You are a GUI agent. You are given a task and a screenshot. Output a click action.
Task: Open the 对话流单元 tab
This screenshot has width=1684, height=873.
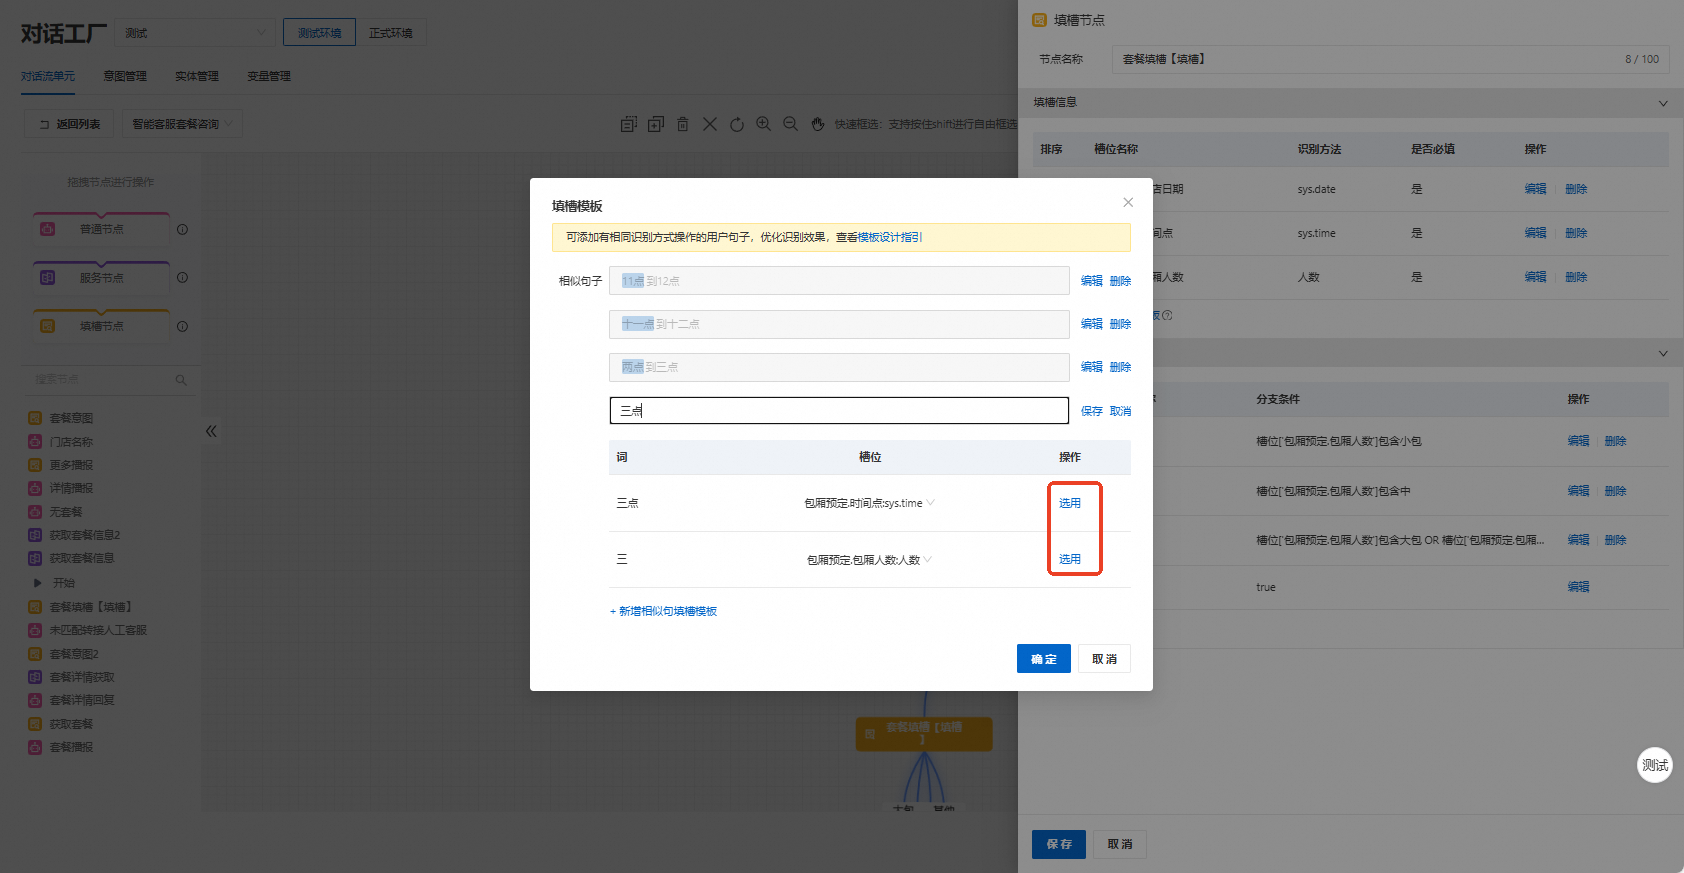[48, 76]
